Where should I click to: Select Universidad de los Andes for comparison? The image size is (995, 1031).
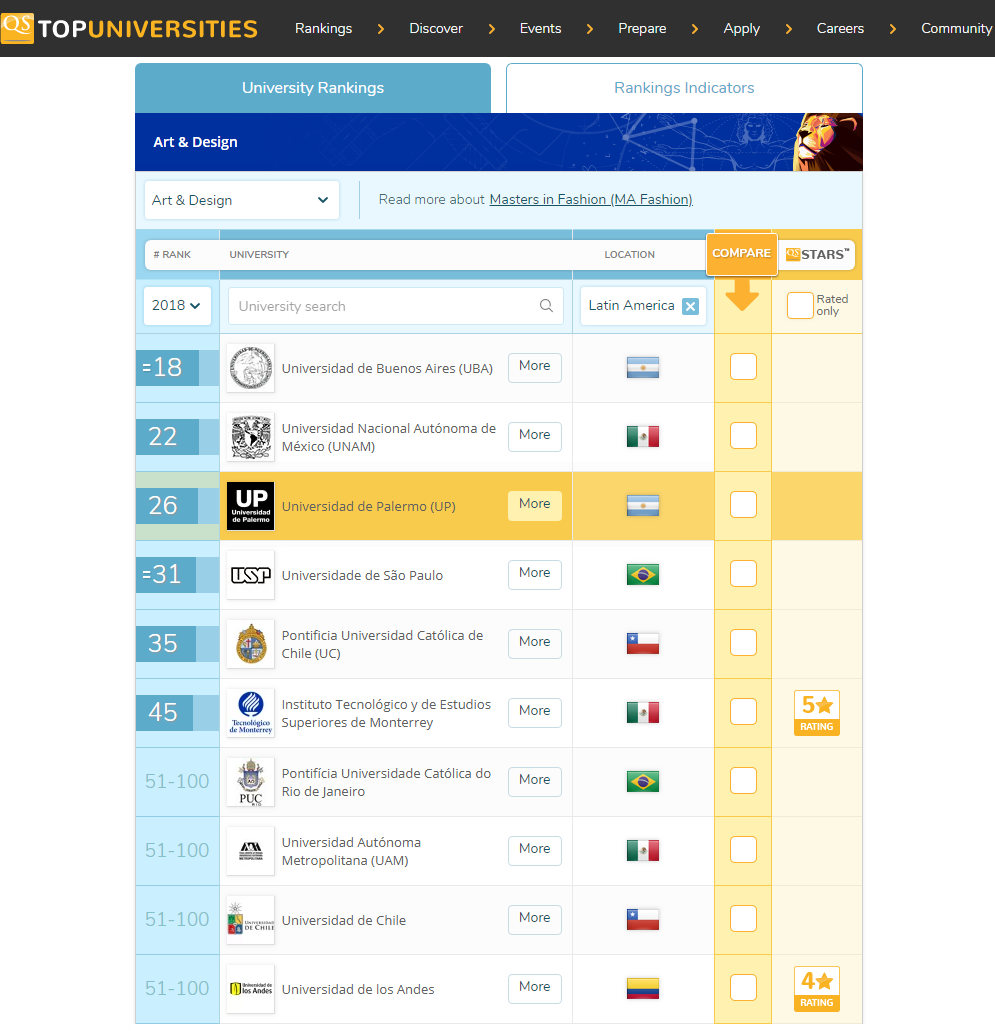(x=743, y=988)
